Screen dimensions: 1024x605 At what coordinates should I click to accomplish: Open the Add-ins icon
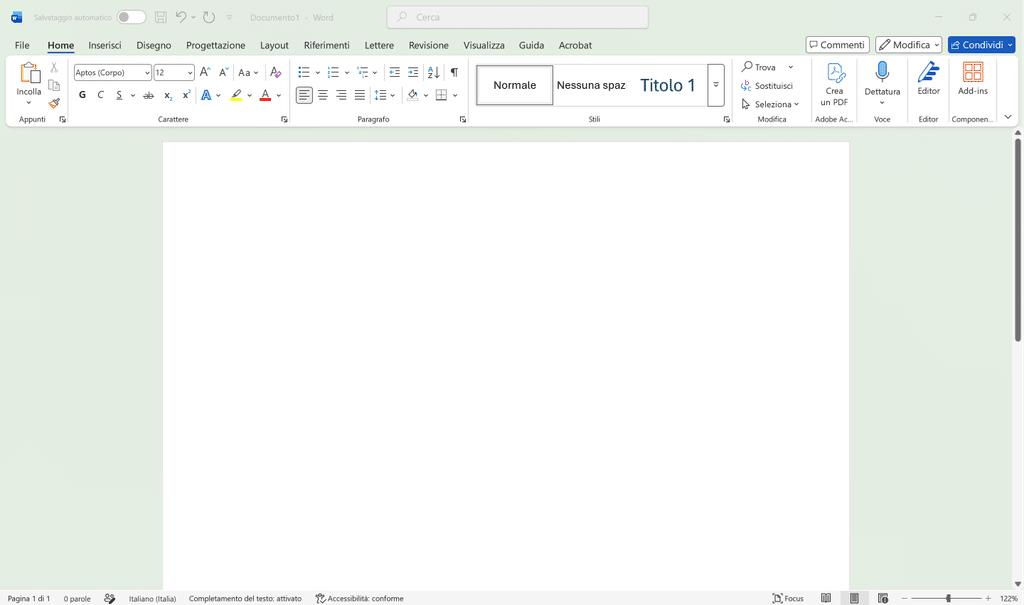pyautogui.click(x=973, y=72)
